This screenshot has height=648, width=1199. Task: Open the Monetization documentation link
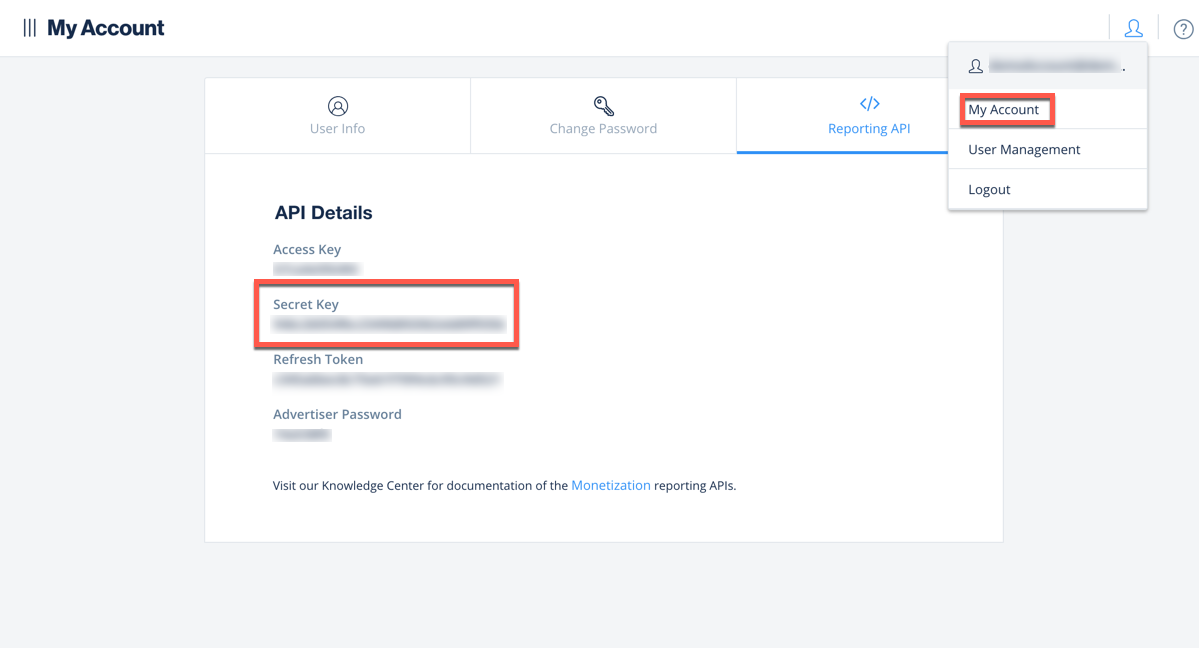(611, 485)
